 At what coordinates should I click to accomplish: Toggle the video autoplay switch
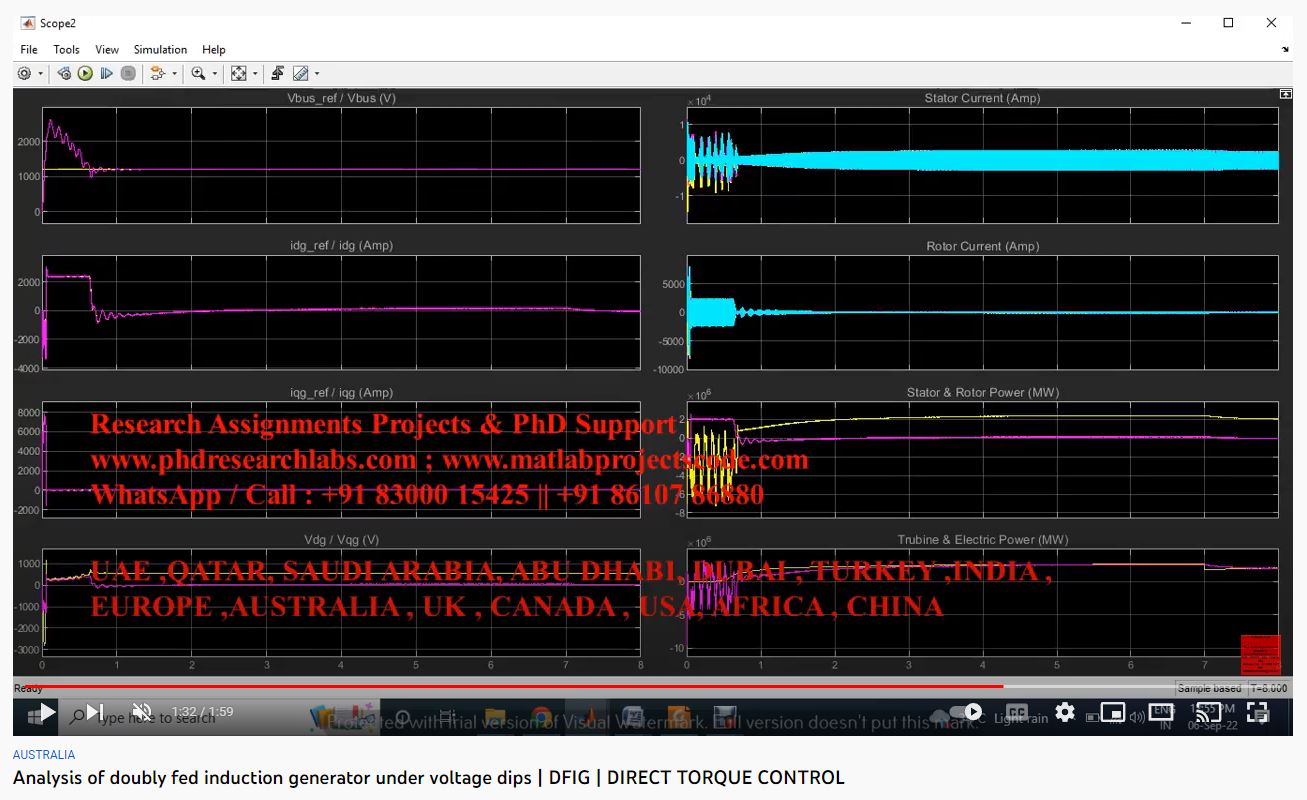(966, 712)
